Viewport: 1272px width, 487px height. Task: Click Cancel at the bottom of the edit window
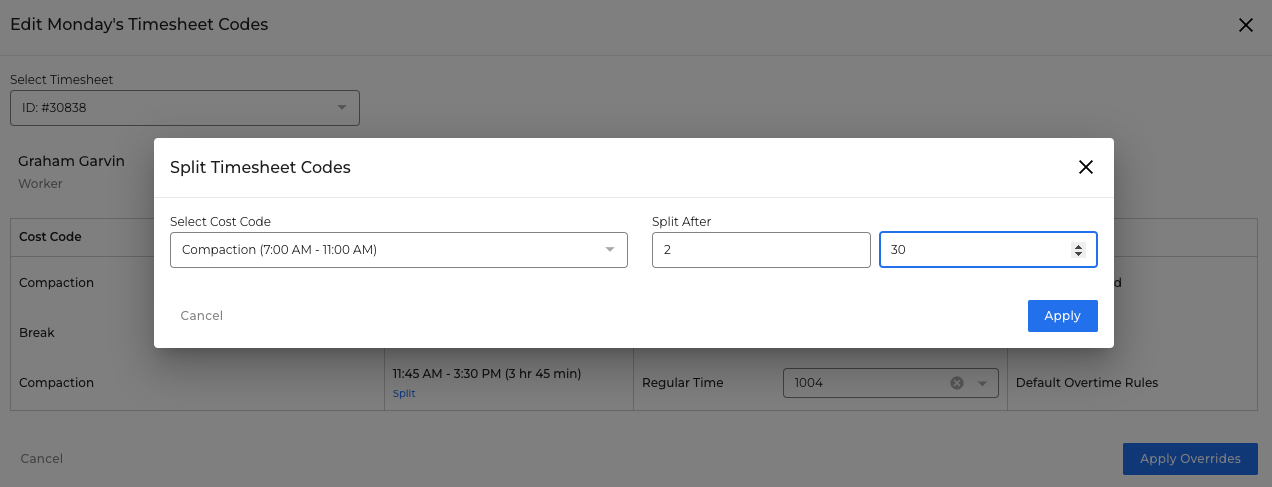[42, 459]
